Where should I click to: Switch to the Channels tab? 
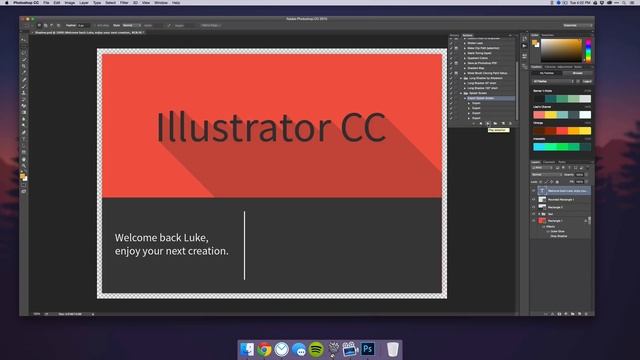[549, 162]
